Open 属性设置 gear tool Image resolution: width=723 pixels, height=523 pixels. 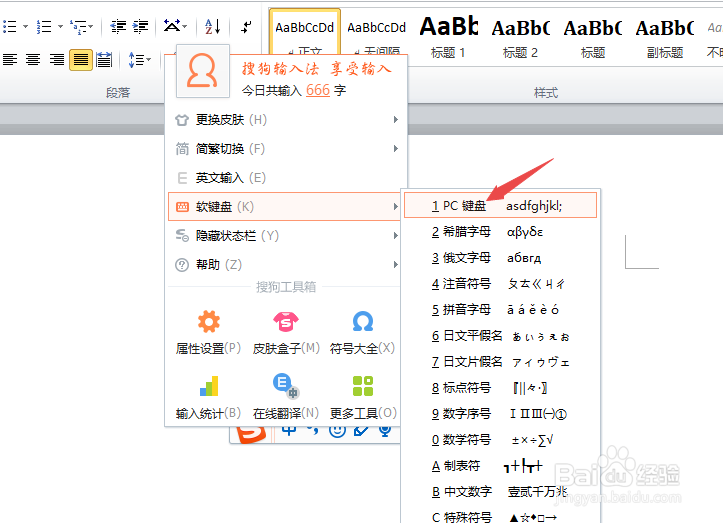coord(208,332)
